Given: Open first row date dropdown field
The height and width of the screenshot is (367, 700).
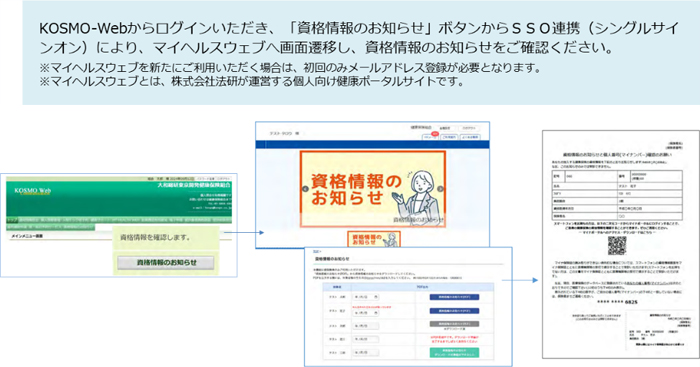Looking at the screenshot, I should click(366, 297).
